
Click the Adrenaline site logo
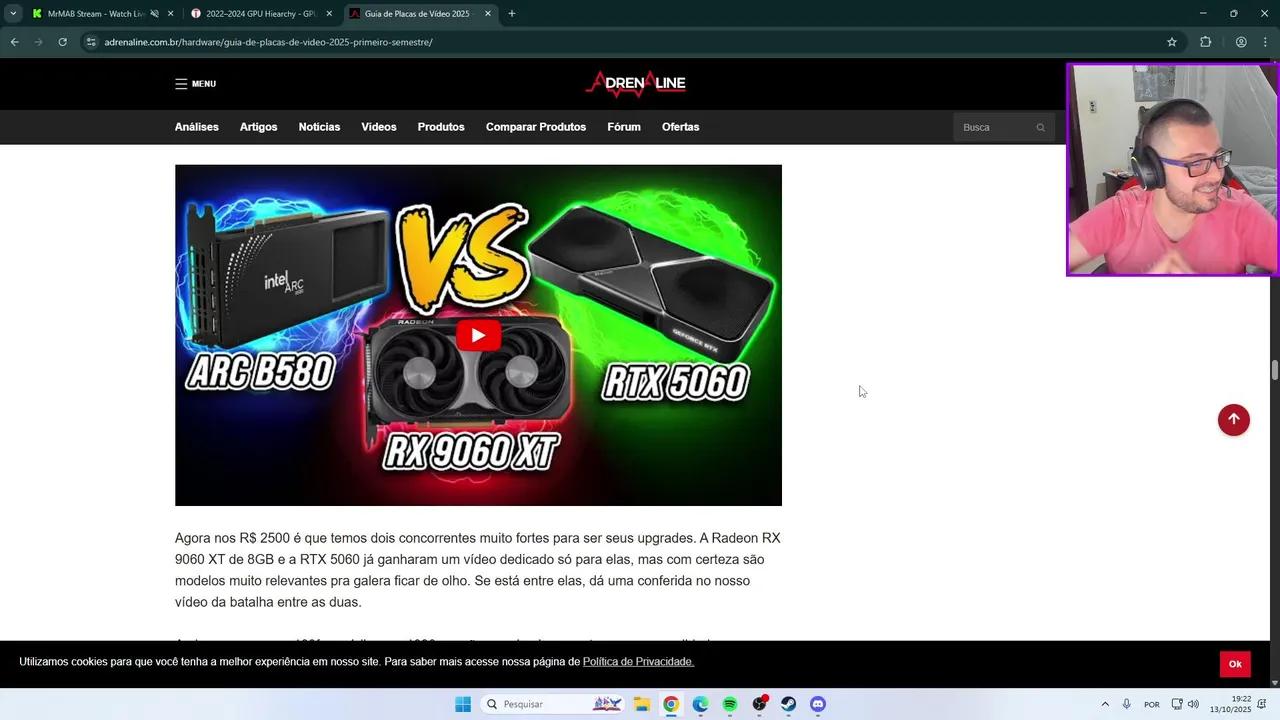pos(635,84)
